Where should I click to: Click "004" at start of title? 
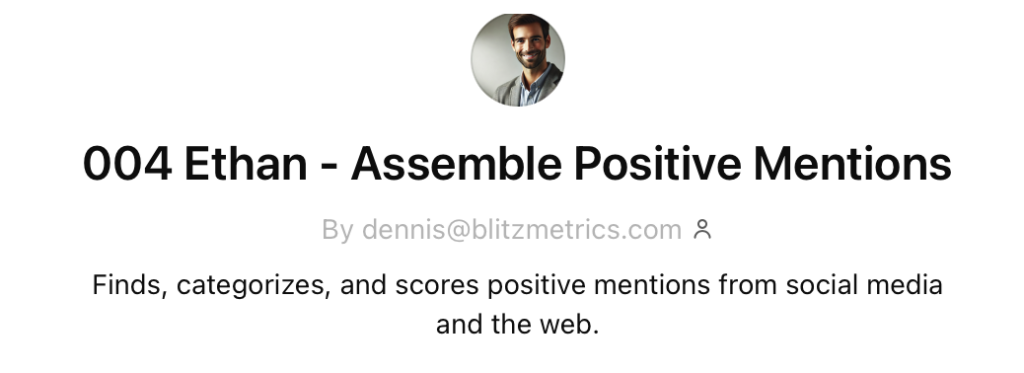point(127,163)
